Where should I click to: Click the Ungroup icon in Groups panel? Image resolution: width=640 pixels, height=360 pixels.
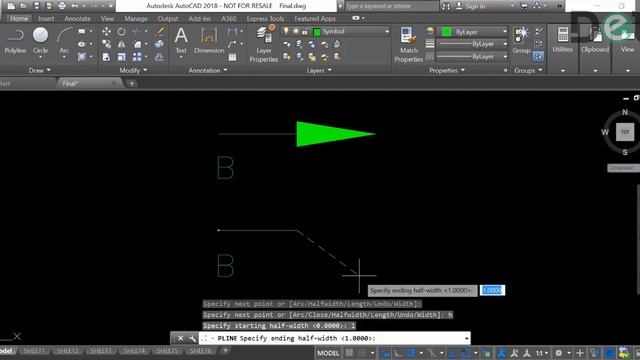pos(539,31)
